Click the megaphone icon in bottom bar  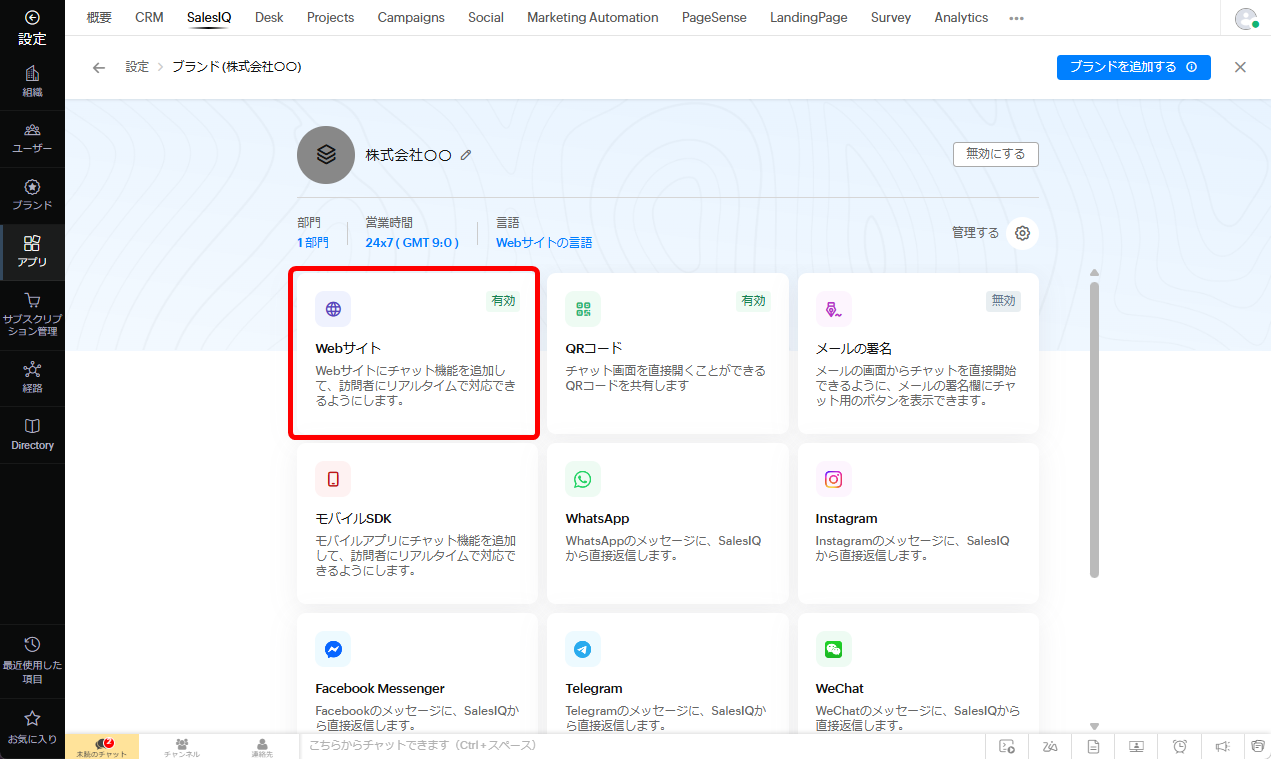(x=1222, y=746)
